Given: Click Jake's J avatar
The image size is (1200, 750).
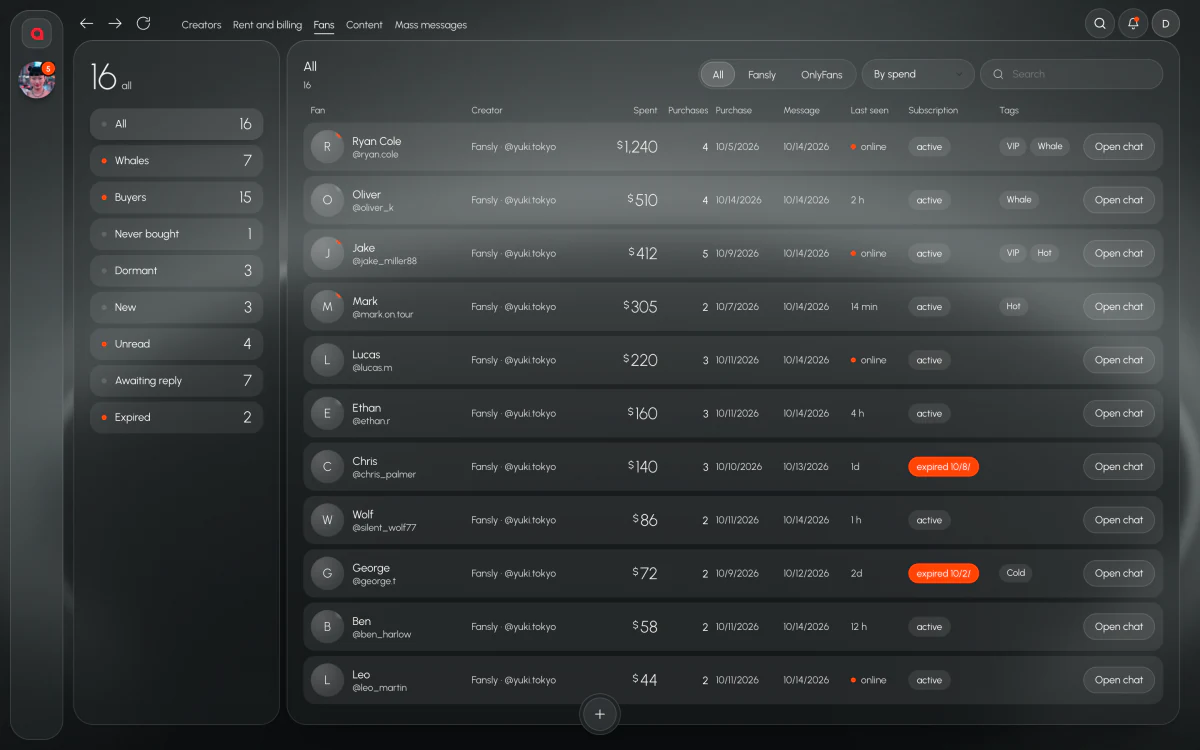Looking at the screenshot, I should tap(327, 253).
